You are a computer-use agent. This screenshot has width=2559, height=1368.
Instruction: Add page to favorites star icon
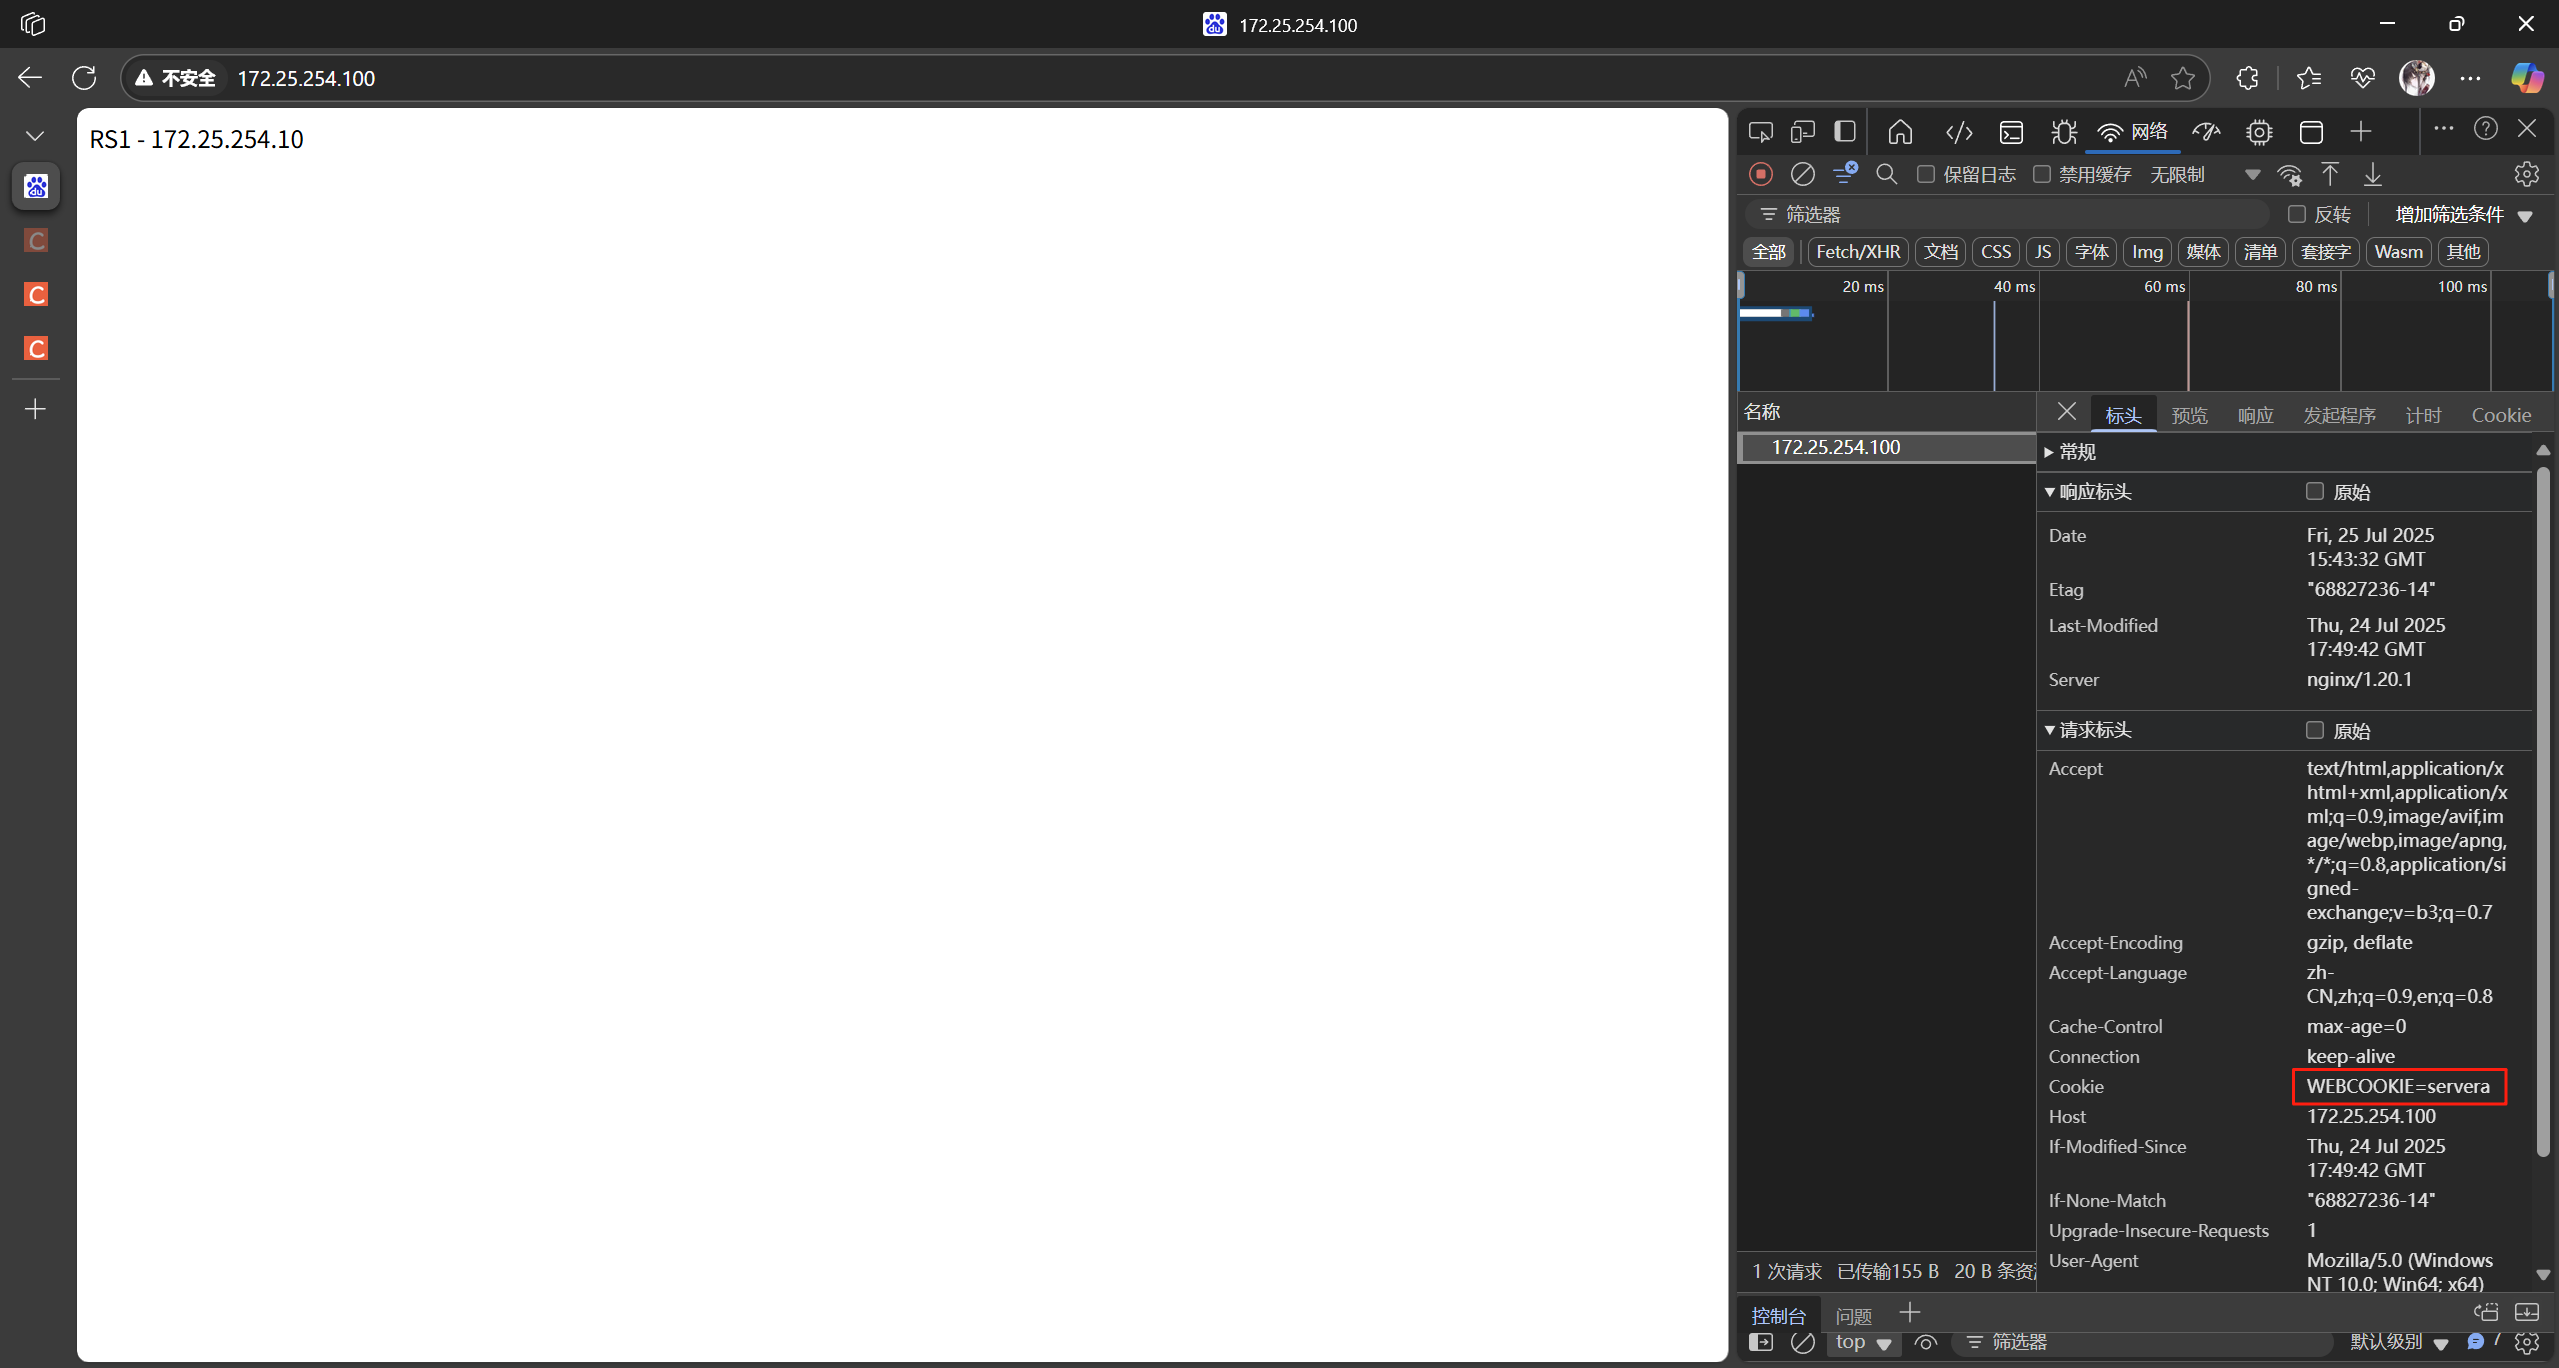click(x=2183, y=78)
